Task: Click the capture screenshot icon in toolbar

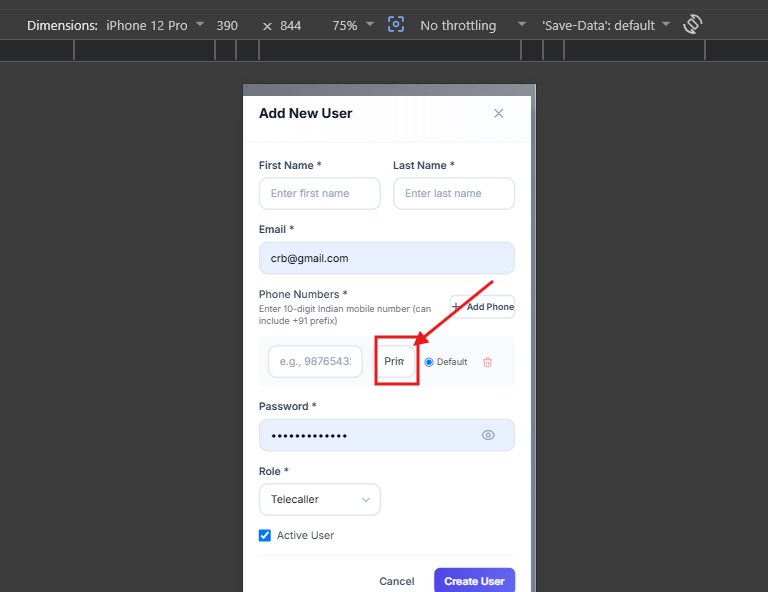Action: [396, 24]
